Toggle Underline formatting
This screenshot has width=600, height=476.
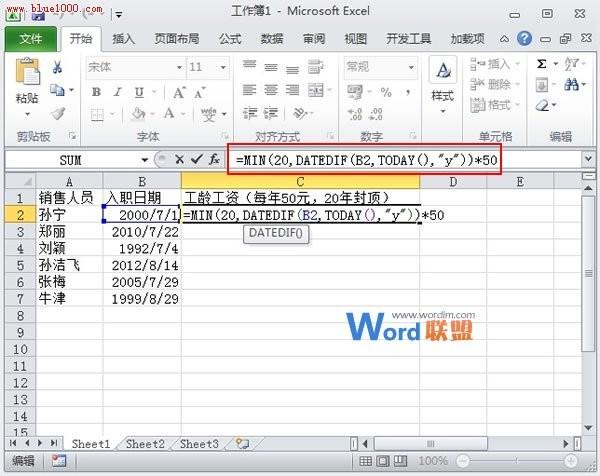pos(139,92)
